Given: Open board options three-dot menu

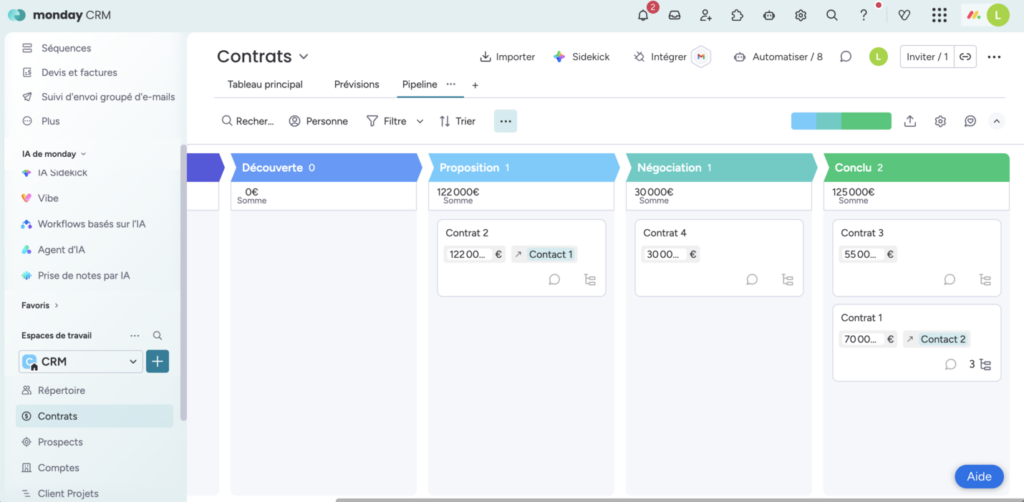Looking at the screenshot, I should point(994,57).
